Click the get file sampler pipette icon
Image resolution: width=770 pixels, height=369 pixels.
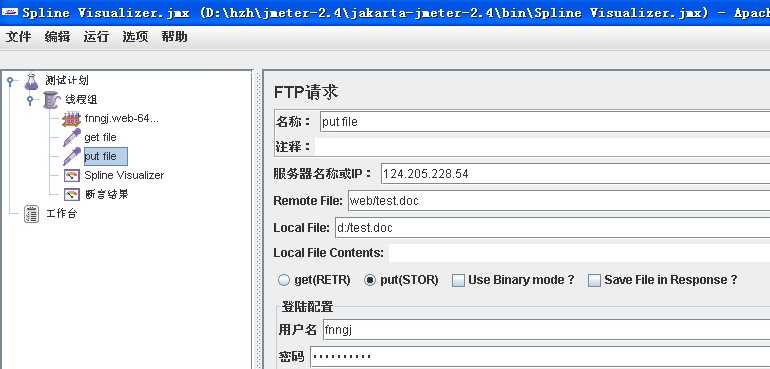(72, 138)
